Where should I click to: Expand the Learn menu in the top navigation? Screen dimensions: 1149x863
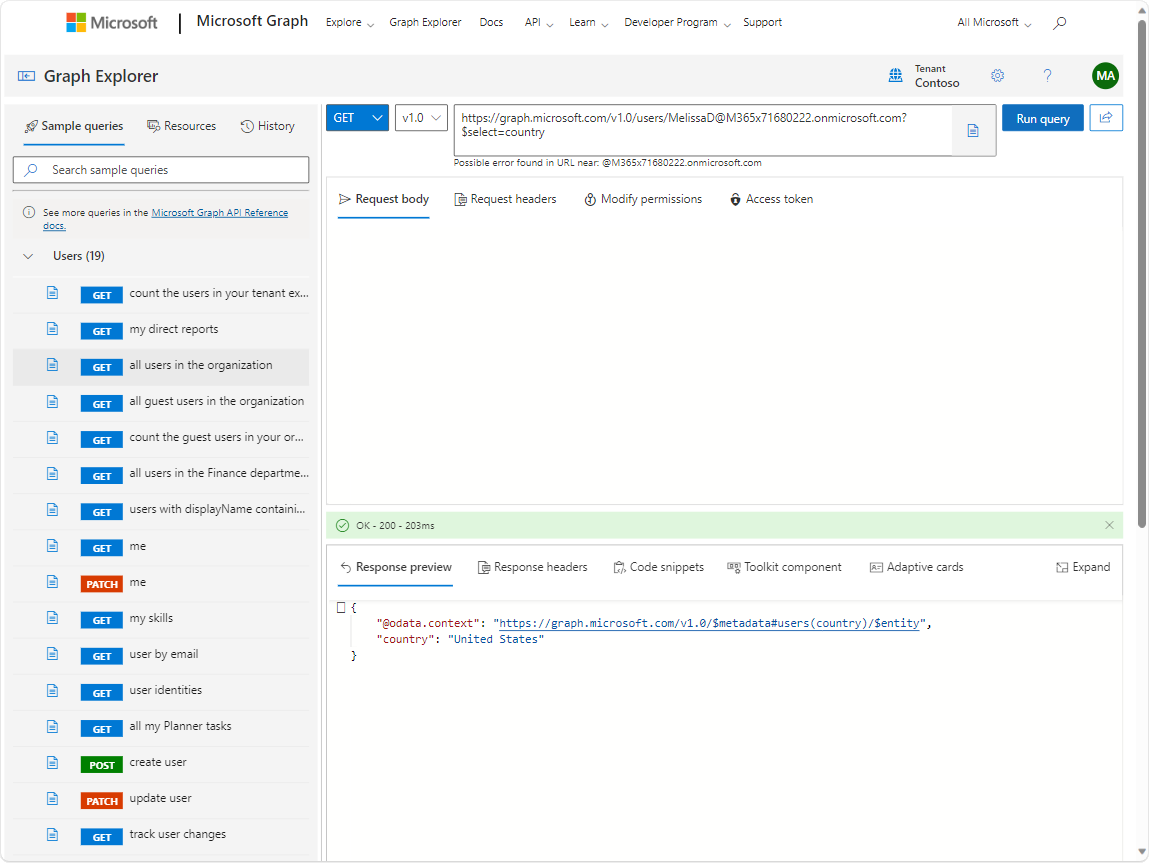[588, 23]
